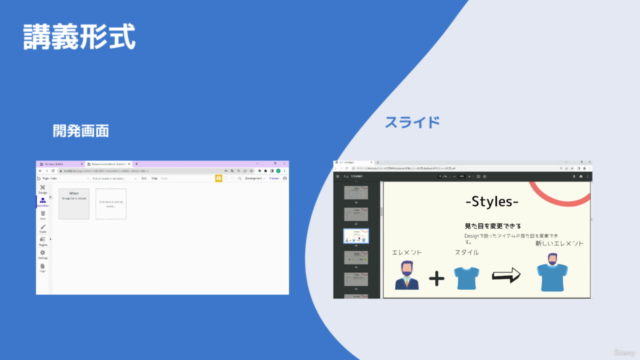Click the rotate icon in PDF viewer toolbar
The width and height of the screenshot is (640, 360).
[x=485, y=176]
